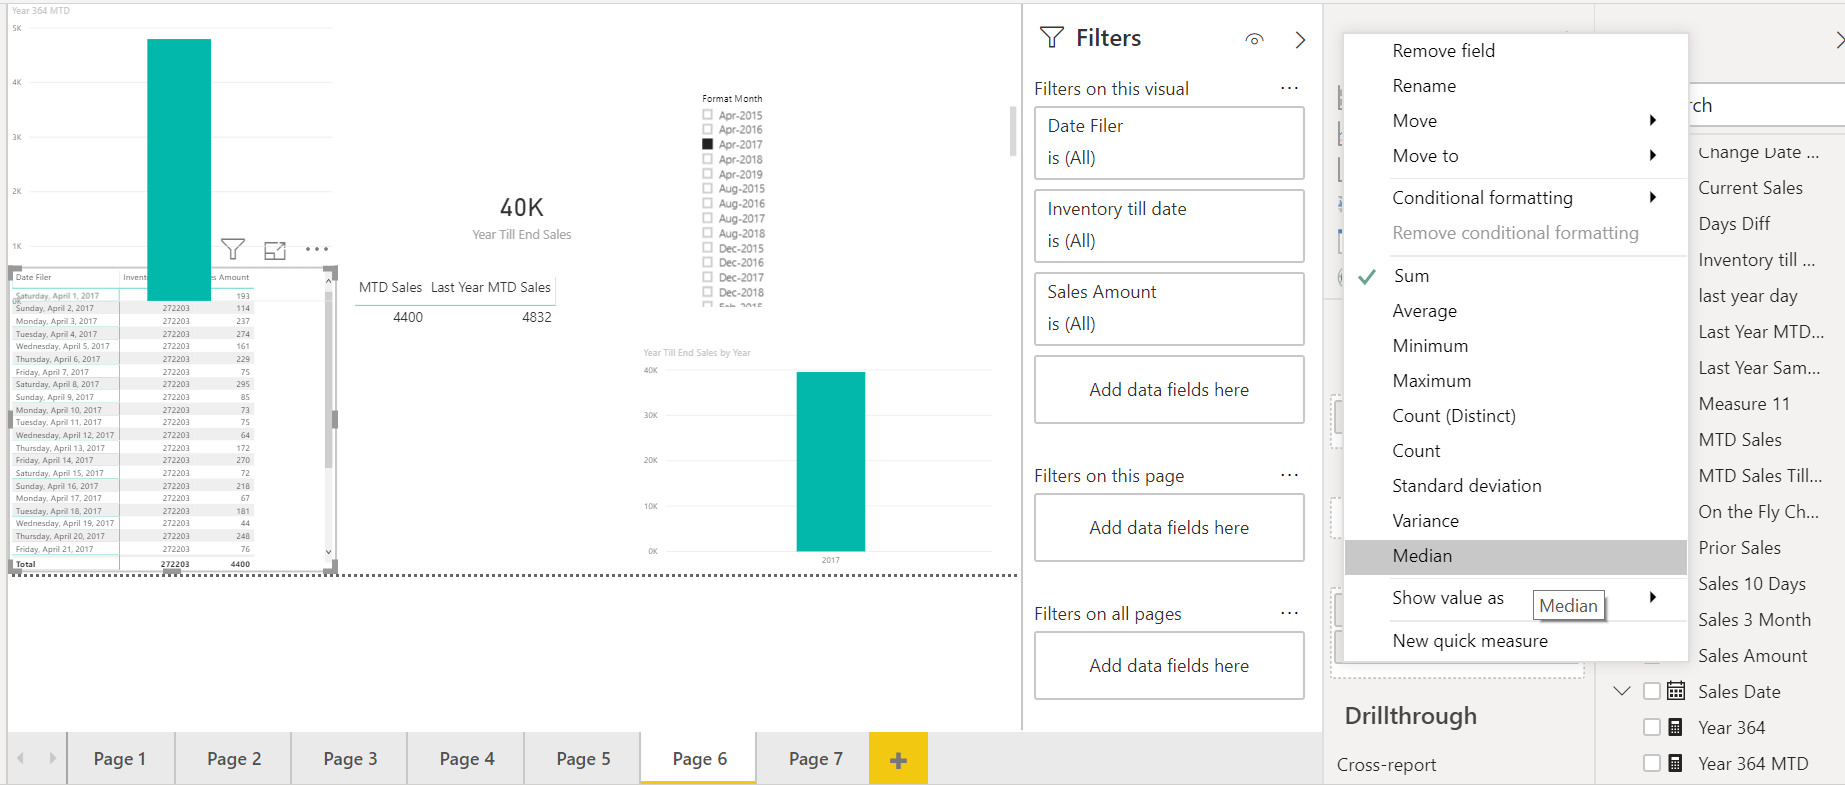This screenshot has height=785, width=1845.
Task: Open the Move submenu
Action: [x=1516, y=121]
